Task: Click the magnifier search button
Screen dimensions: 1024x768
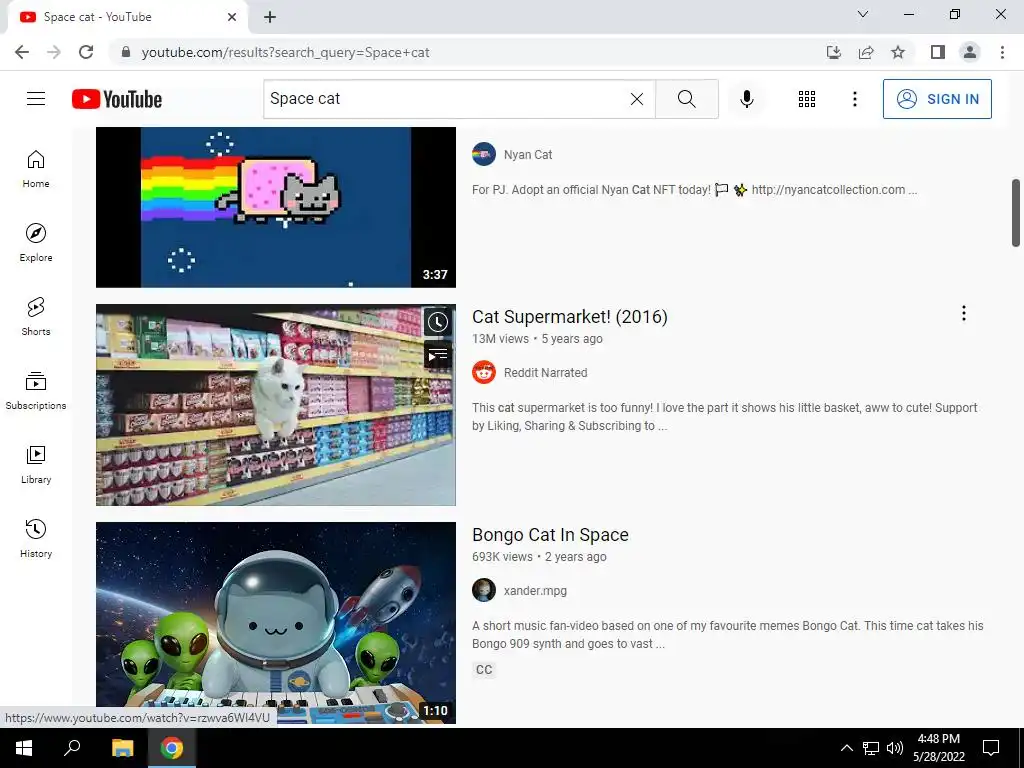Action: click(x=686, y=99)
